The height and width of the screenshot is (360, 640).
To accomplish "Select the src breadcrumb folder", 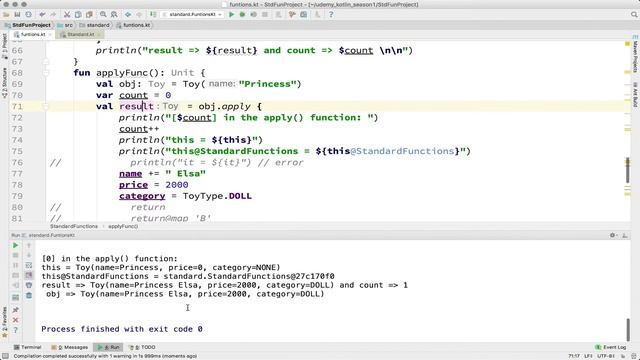I will coord(65,25).
